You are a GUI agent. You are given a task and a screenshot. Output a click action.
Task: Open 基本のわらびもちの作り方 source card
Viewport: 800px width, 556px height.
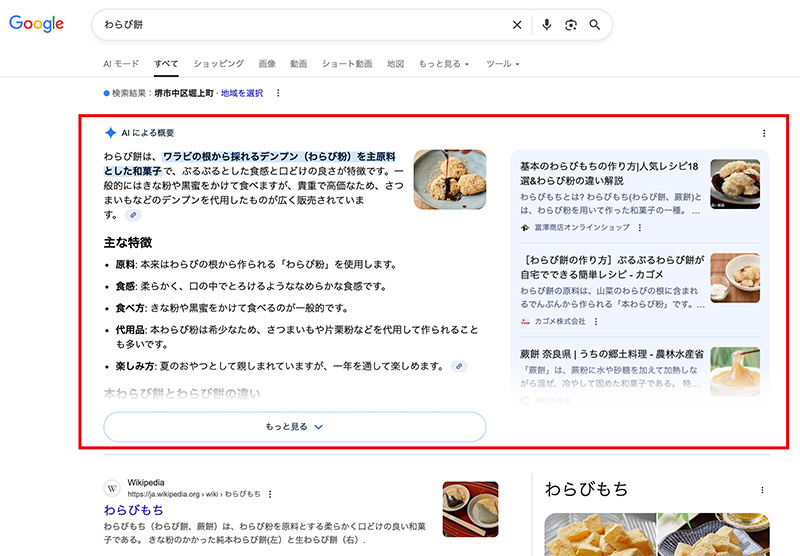pos(640,196)
